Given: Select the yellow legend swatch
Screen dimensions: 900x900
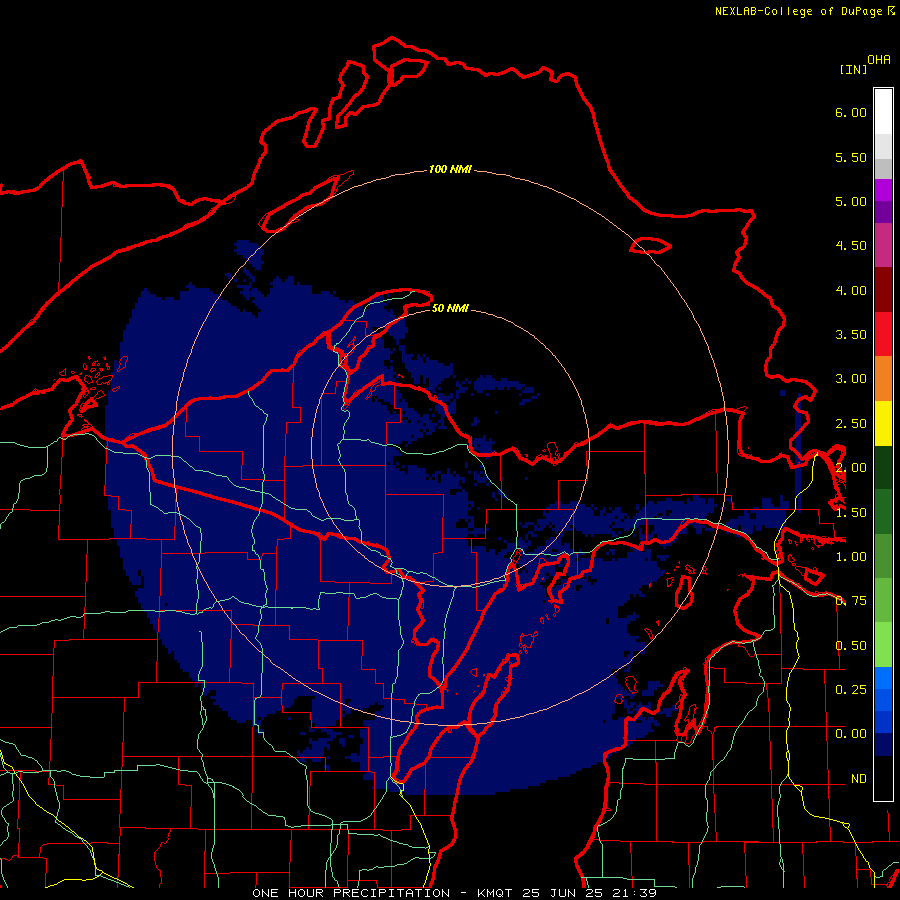Looking at the screenshot, I should [x=883, y=423].
